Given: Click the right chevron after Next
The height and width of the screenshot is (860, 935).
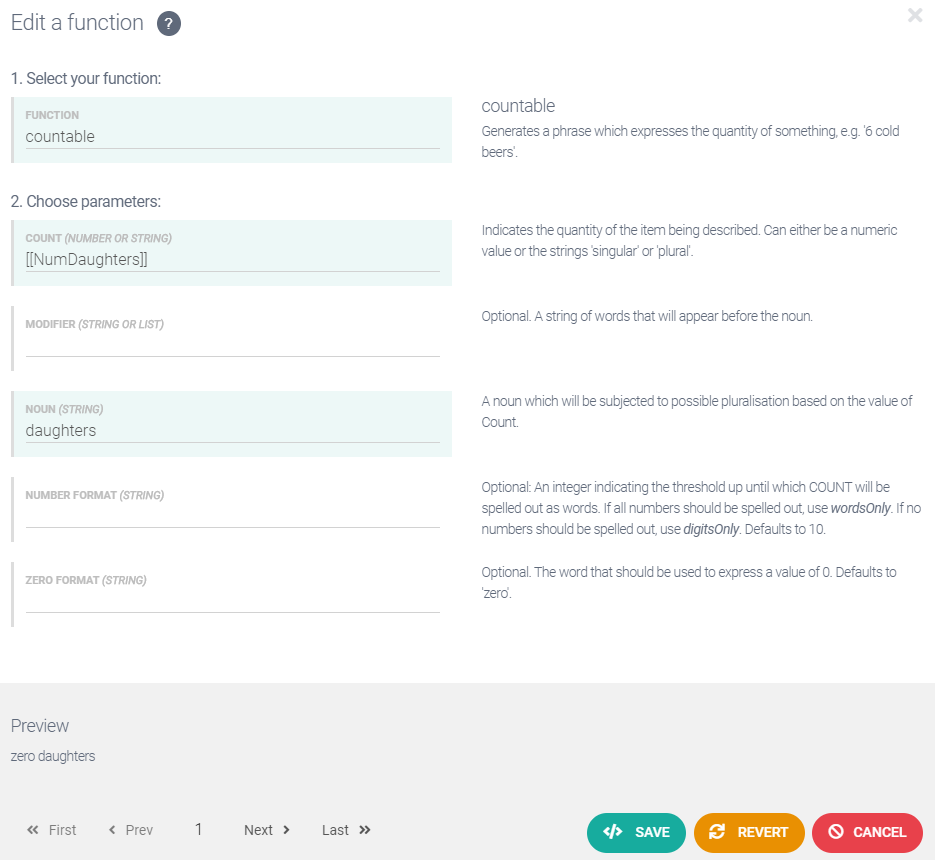Looking at the screenshot, I should pyautogui.click(x=287, y=830).
